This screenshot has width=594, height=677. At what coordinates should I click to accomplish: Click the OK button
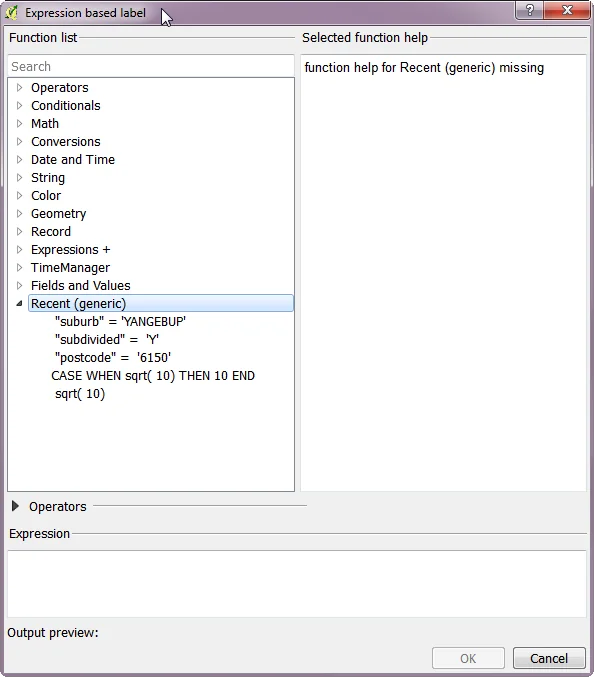coord(468,658)
